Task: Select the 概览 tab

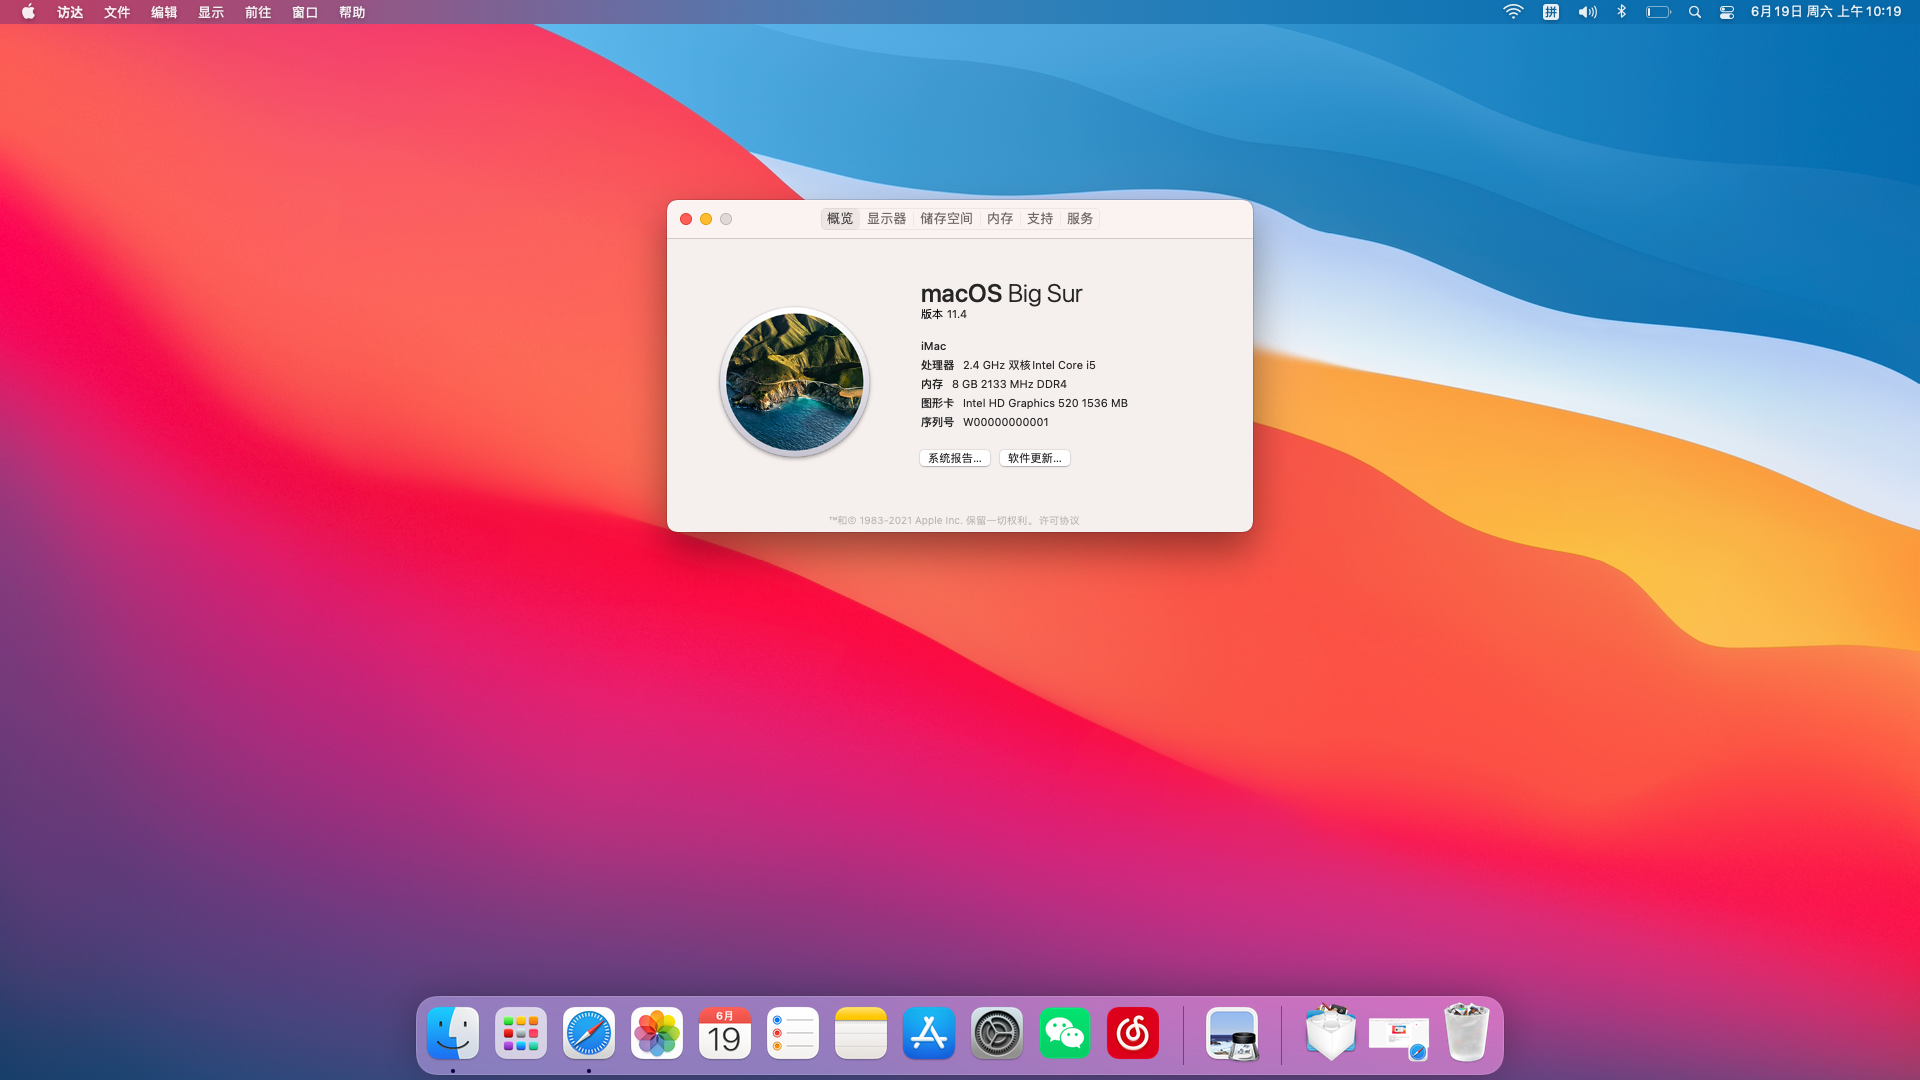Action: 840,219
